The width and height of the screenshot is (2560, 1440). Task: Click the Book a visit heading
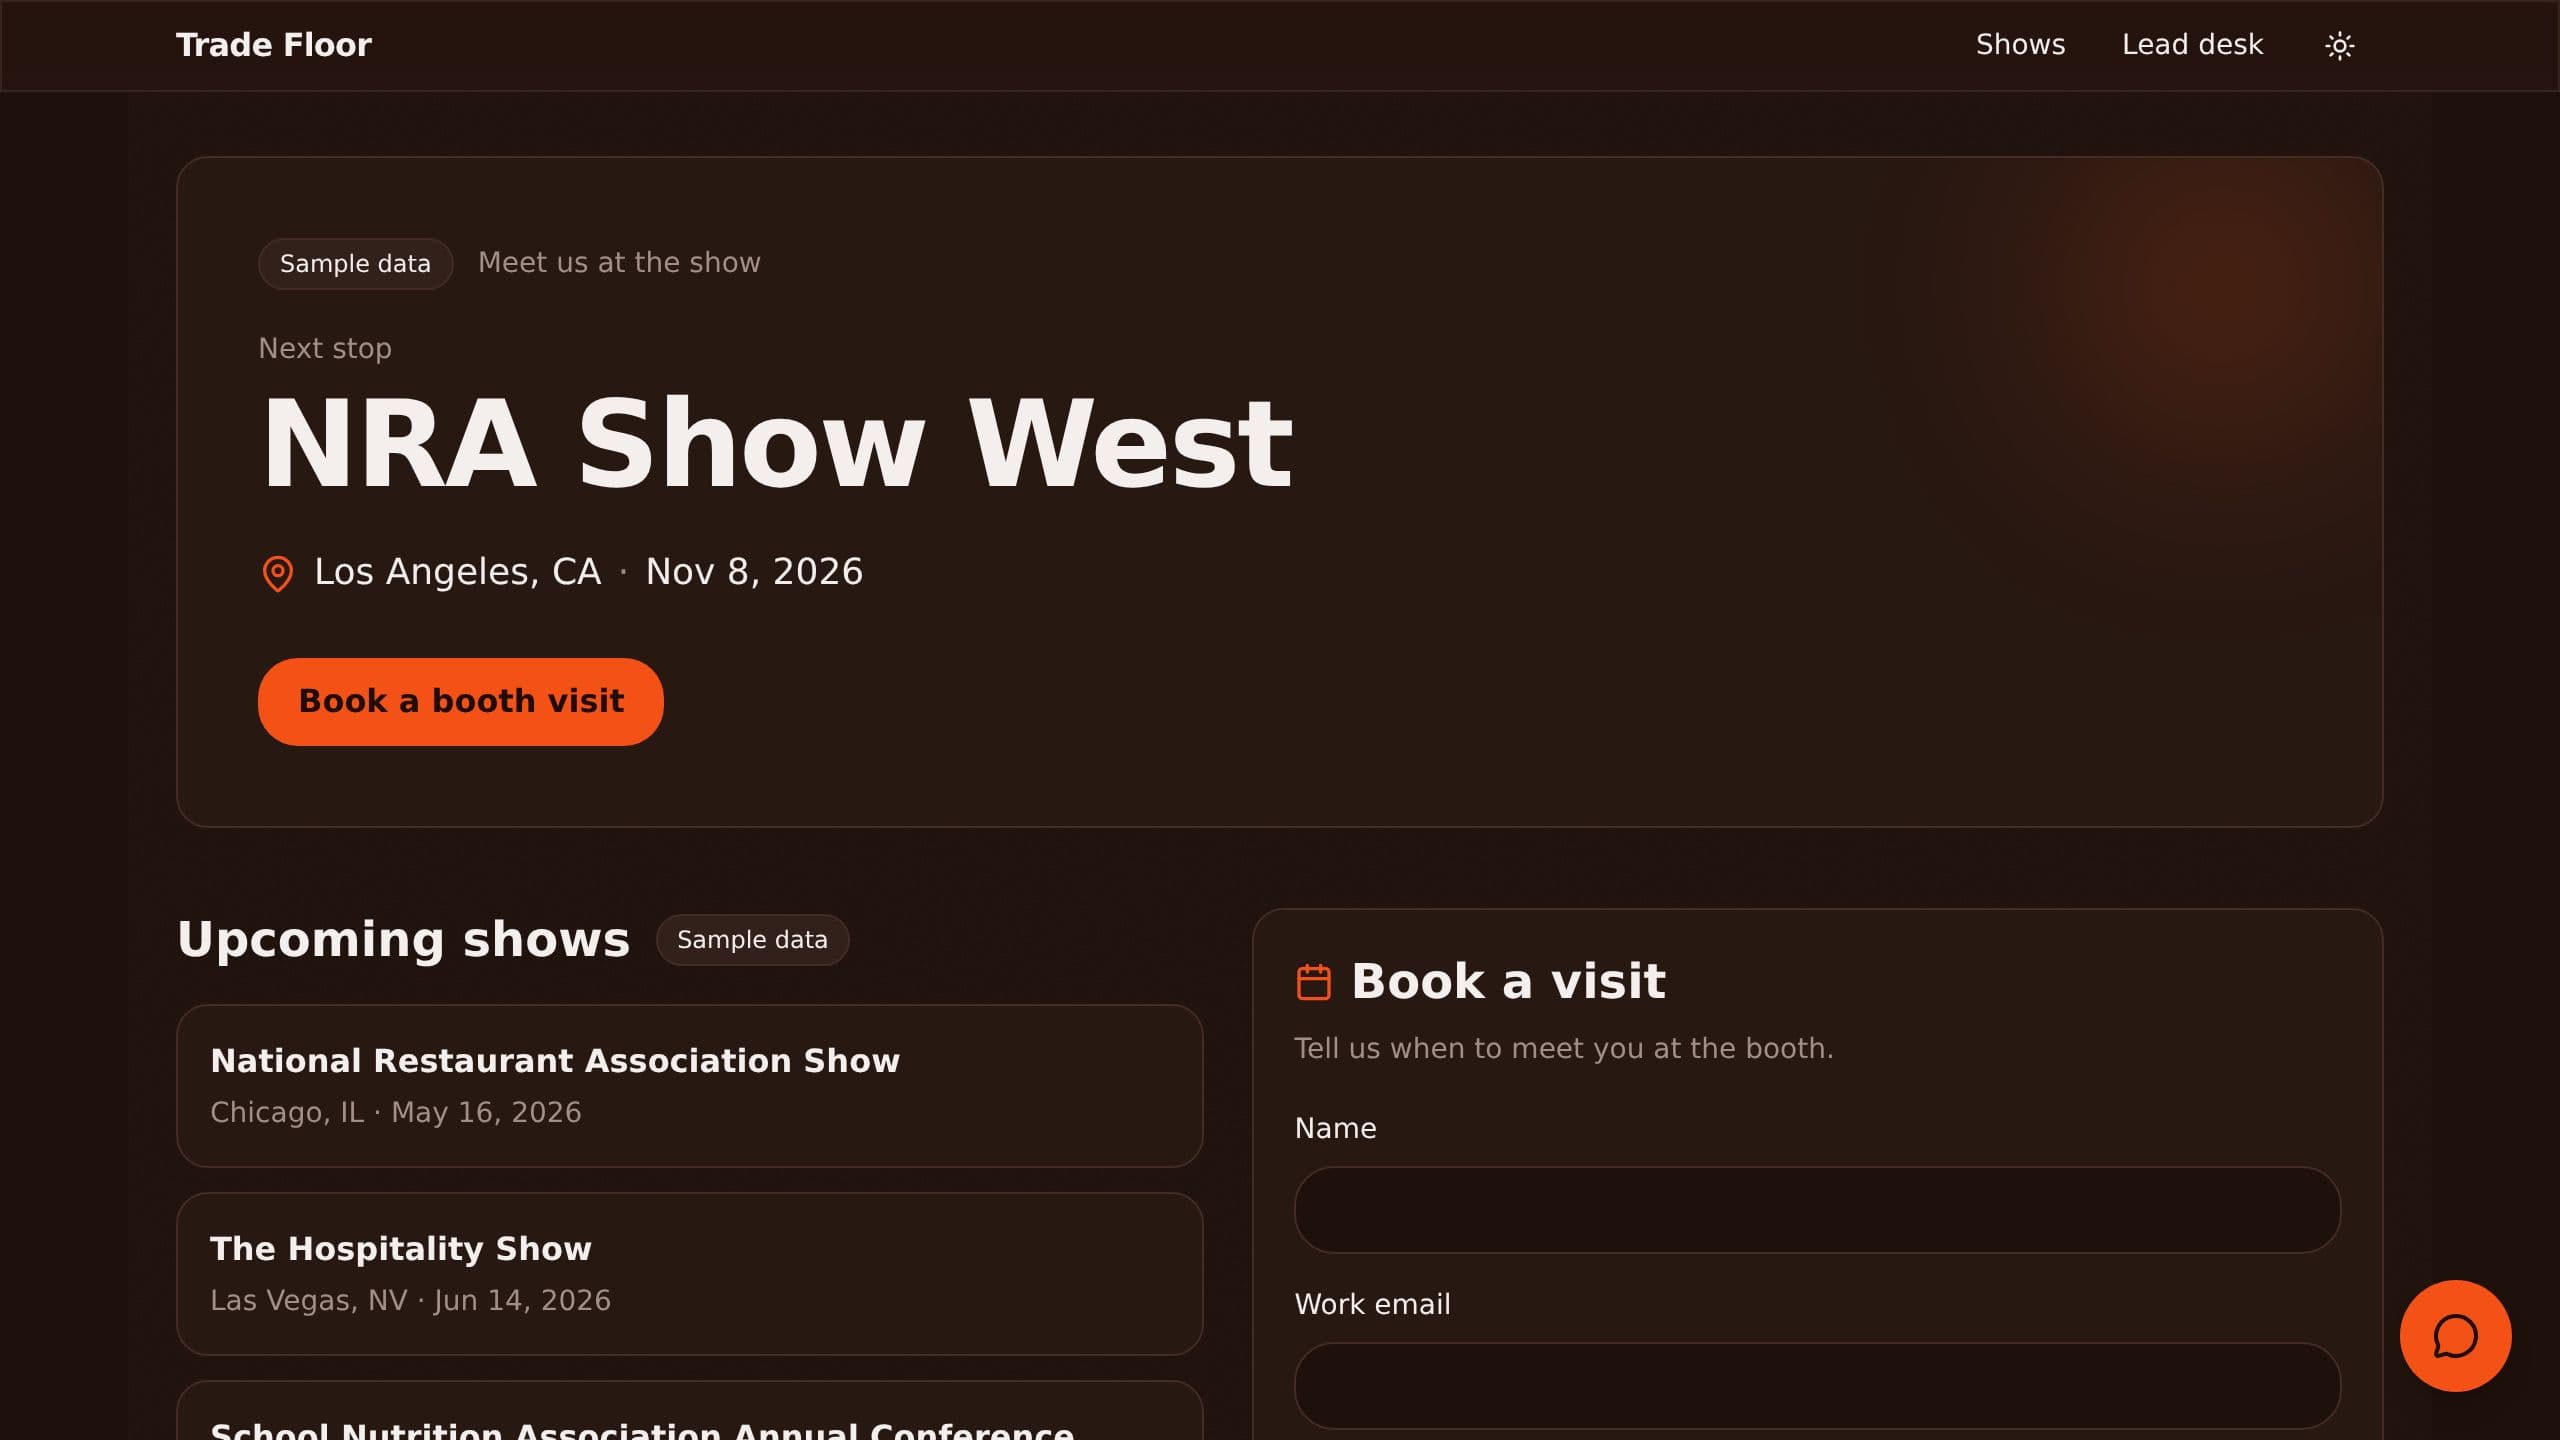click(x=1508, y=981)
